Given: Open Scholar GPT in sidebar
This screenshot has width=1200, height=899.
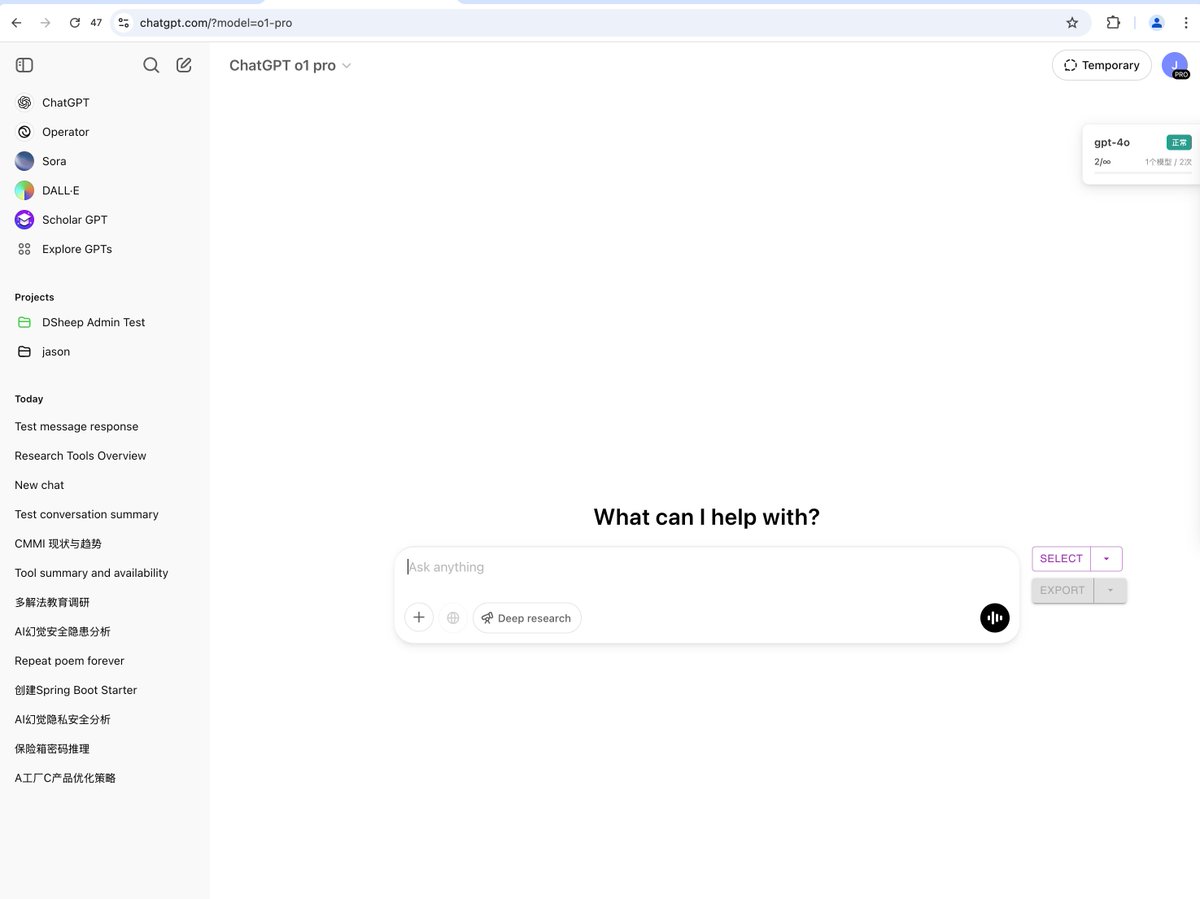Looking at the screenshot, I should coord(105,220).
